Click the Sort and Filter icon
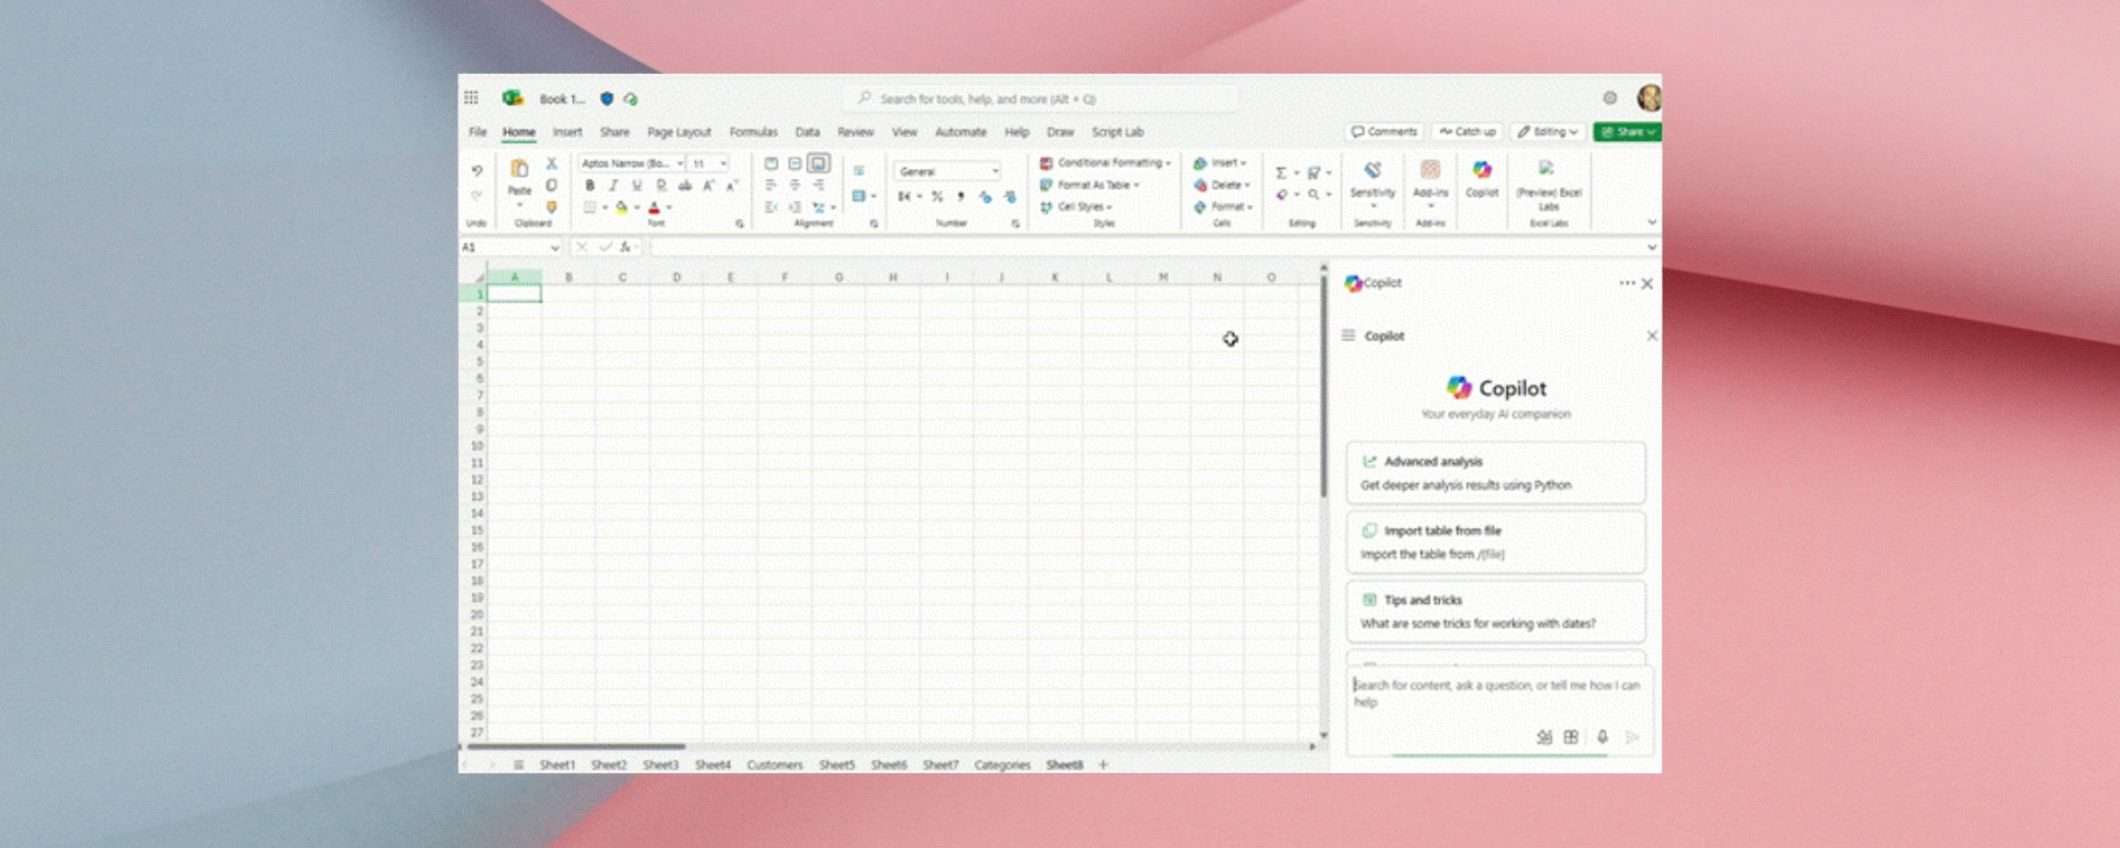 (x=1314, y=173)
